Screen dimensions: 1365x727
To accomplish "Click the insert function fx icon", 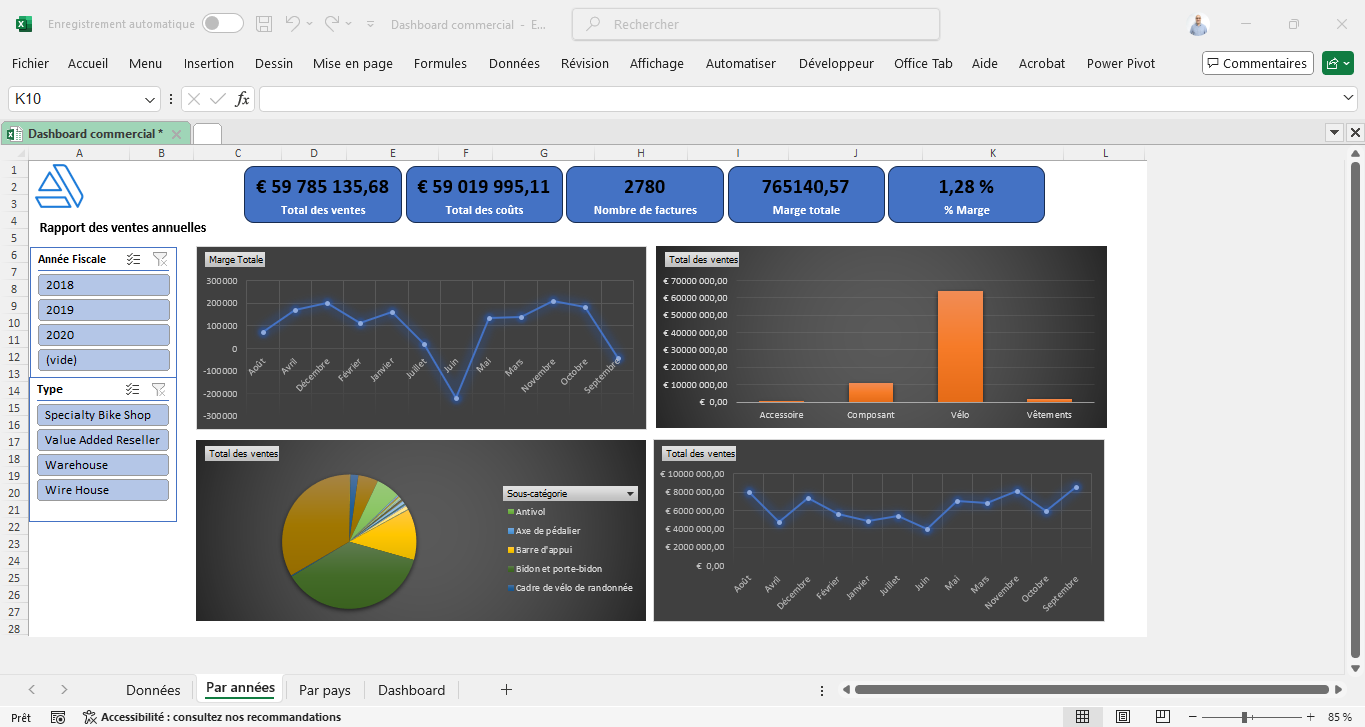I will 242,99.
